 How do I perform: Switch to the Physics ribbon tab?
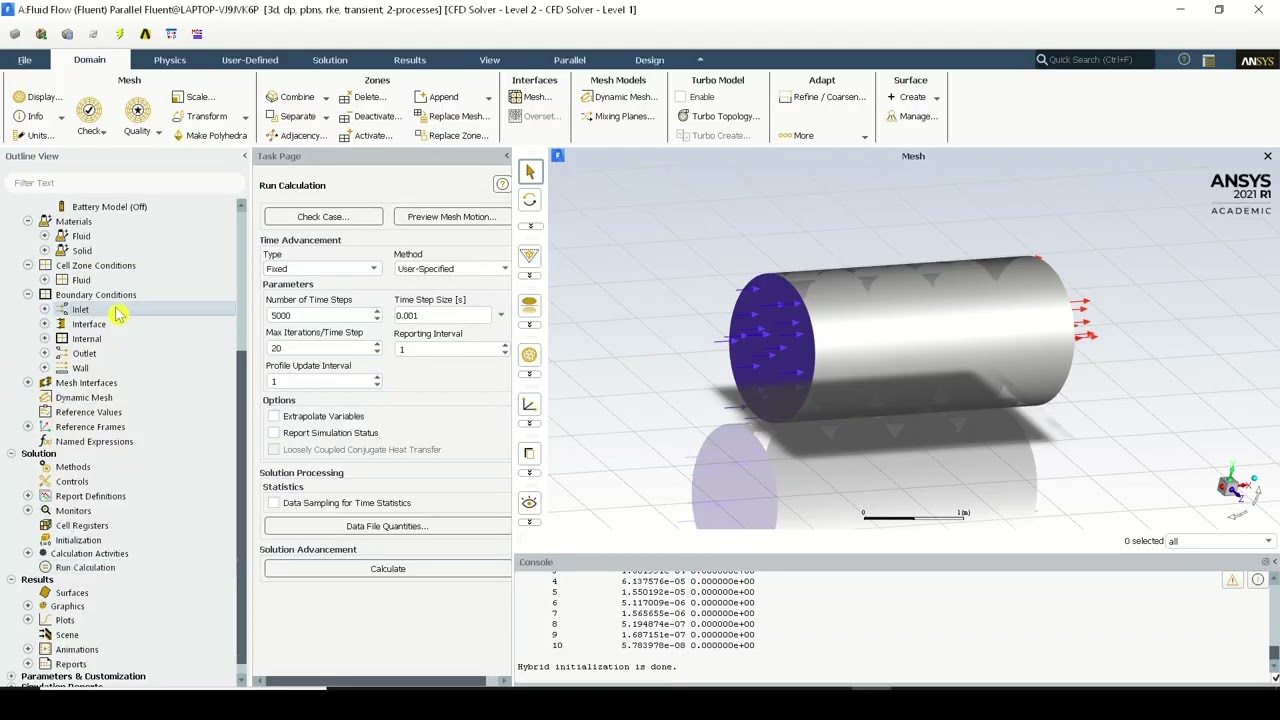[169, 60]
